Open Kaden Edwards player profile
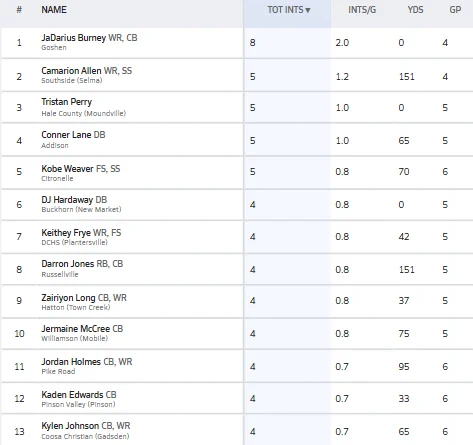This screenshot has width=473, height=445. click(x=72, y=395)
